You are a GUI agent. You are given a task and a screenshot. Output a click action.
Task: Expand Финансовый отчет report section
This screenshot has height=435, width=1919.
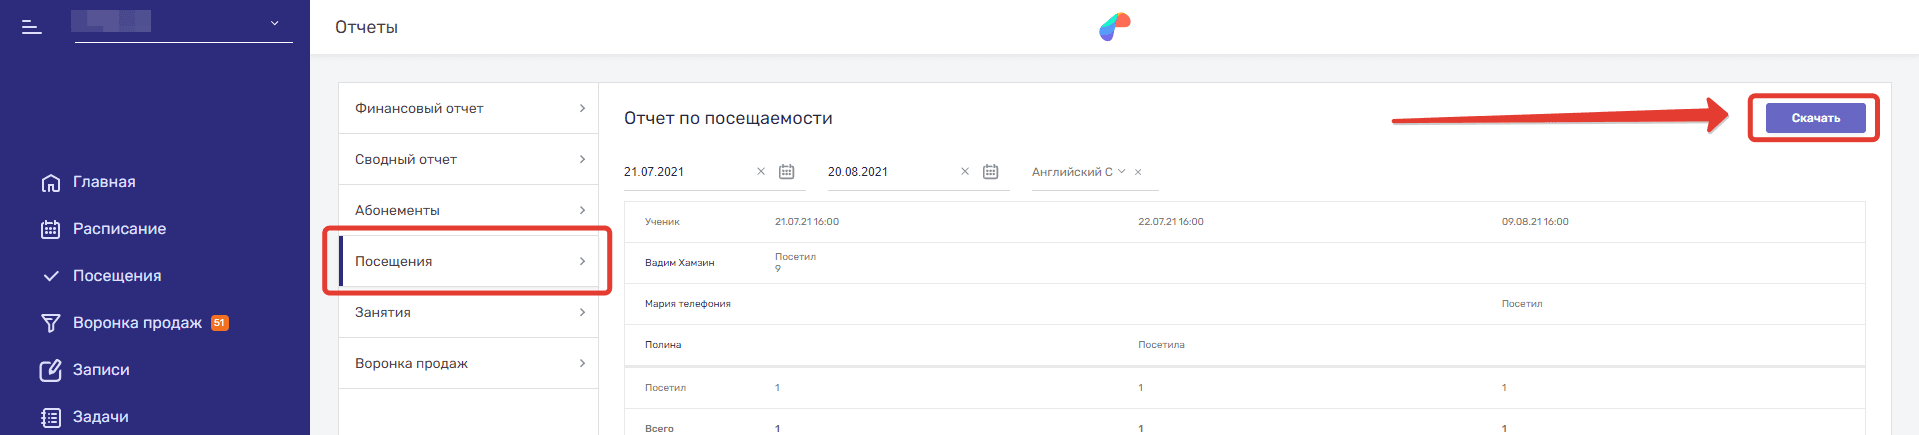pos(468,108)
